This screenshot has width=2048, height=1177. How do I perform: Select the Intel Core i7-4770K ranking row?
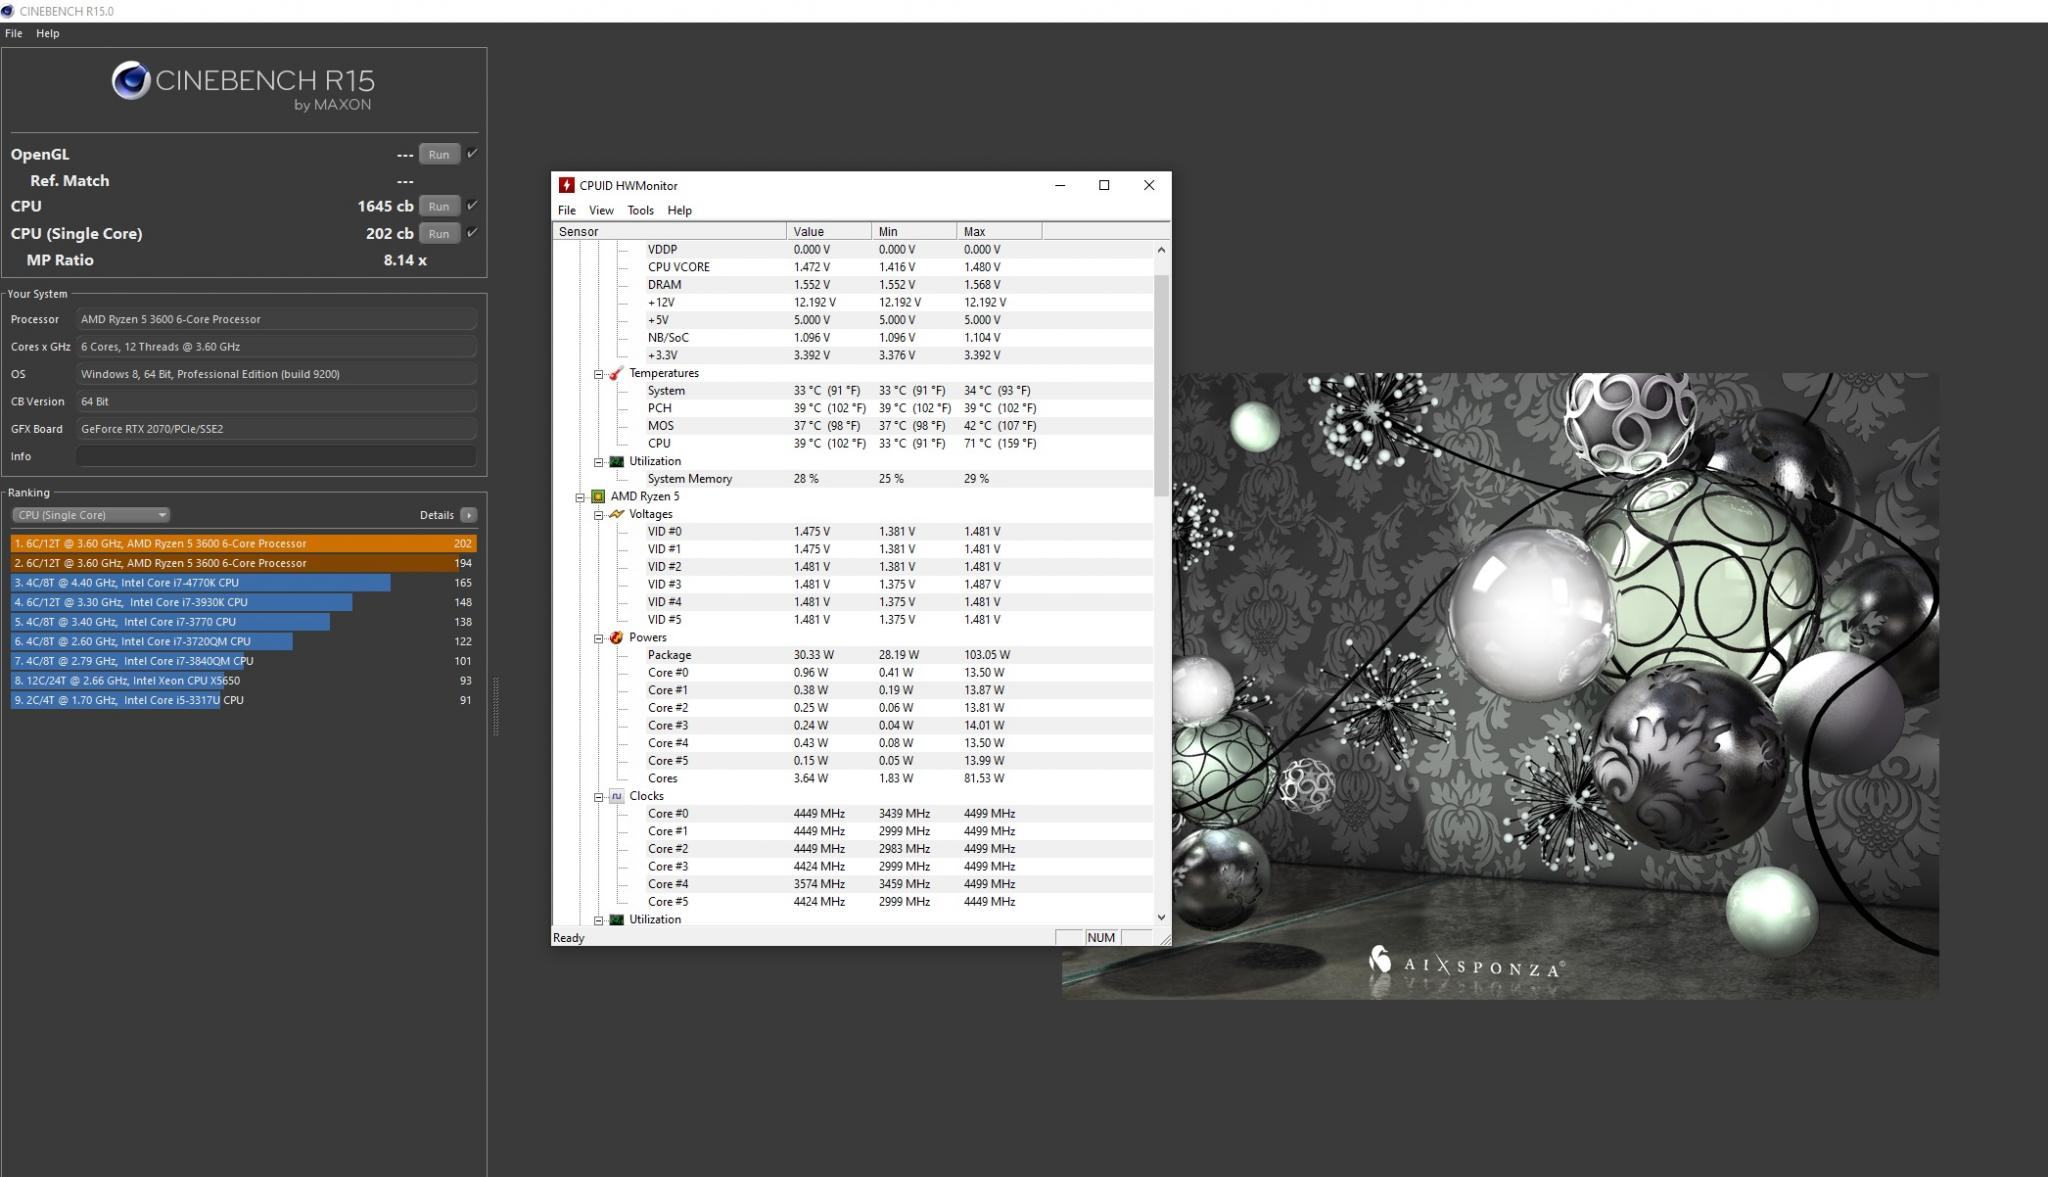243,582
